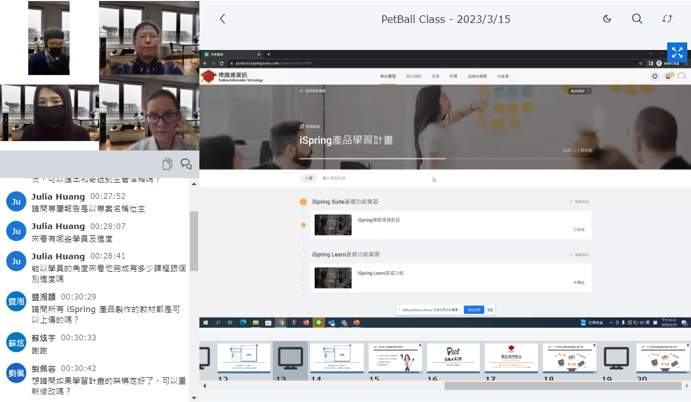The image size is (691, 402).
Task: Click Julia Huang avatar at 00:28:41
Action: pyautogui.click(x=16, y=262)
